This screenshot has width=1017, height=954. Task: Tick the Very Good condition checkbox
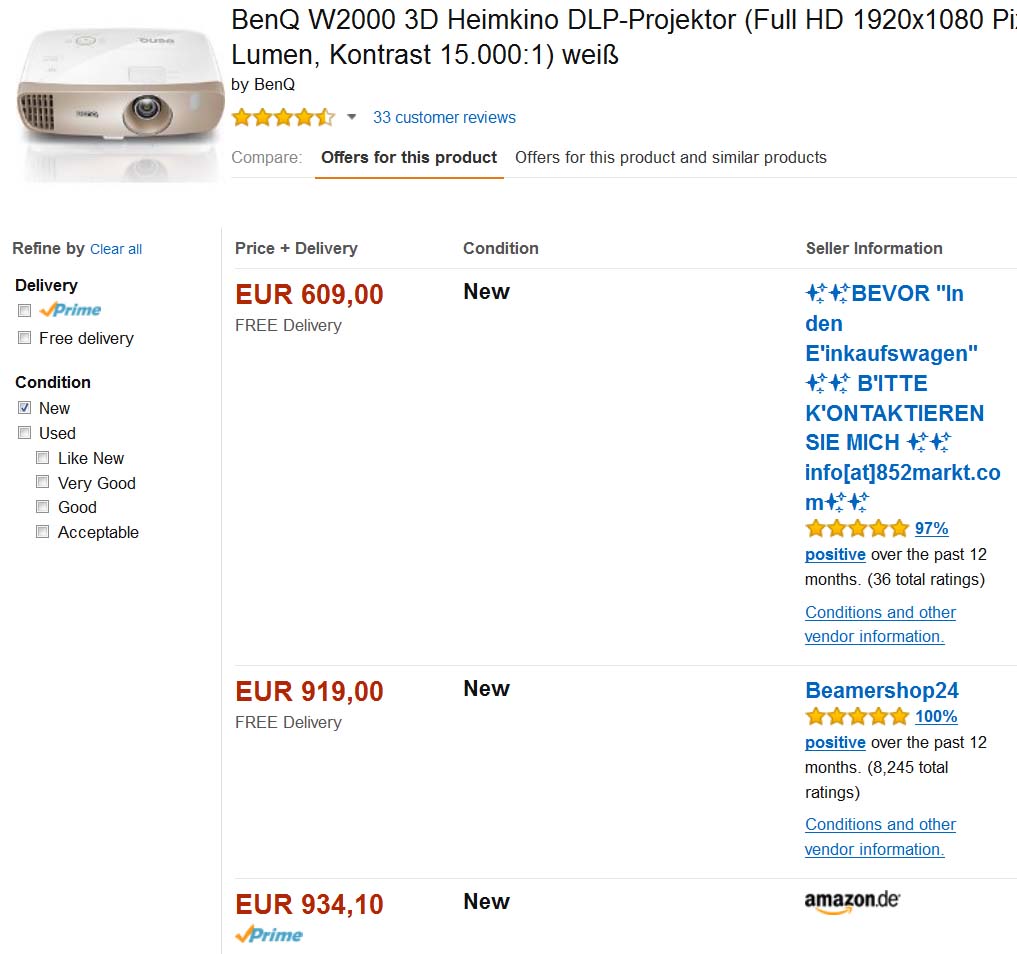(43, 483)
